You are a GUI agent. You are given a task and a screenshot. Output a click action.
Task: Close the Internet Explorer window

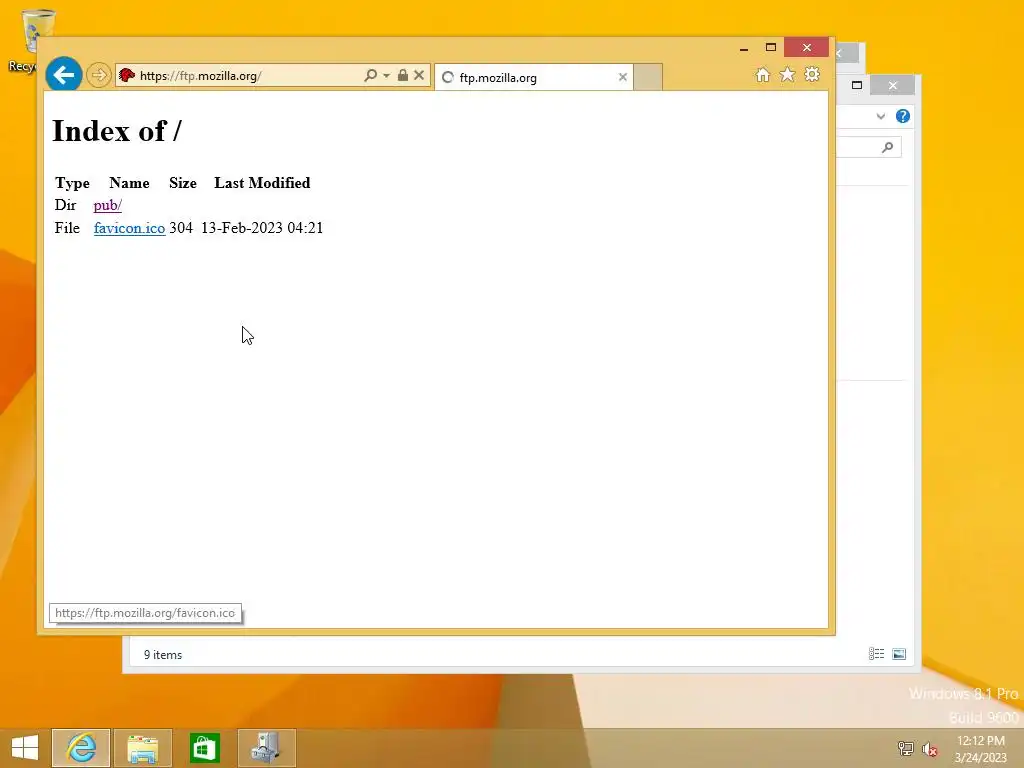[x=807, y=48]
